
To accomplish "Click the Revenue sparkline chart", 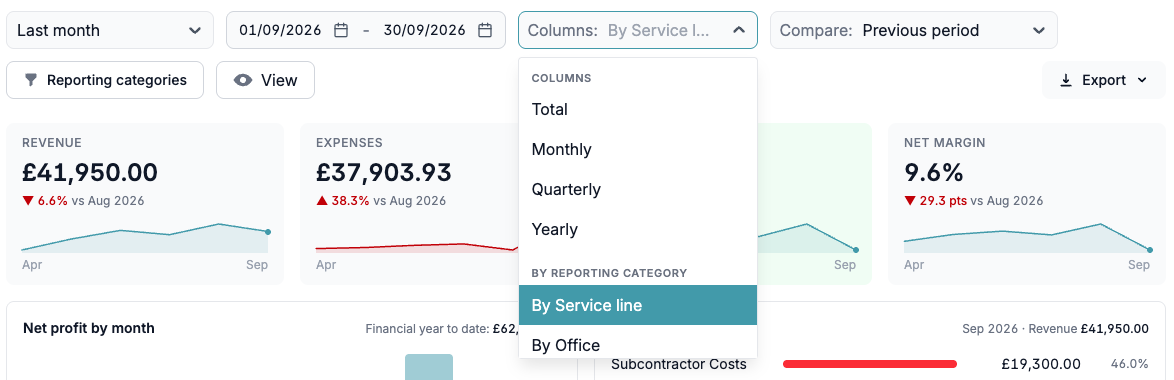I will tap(145, 239).
